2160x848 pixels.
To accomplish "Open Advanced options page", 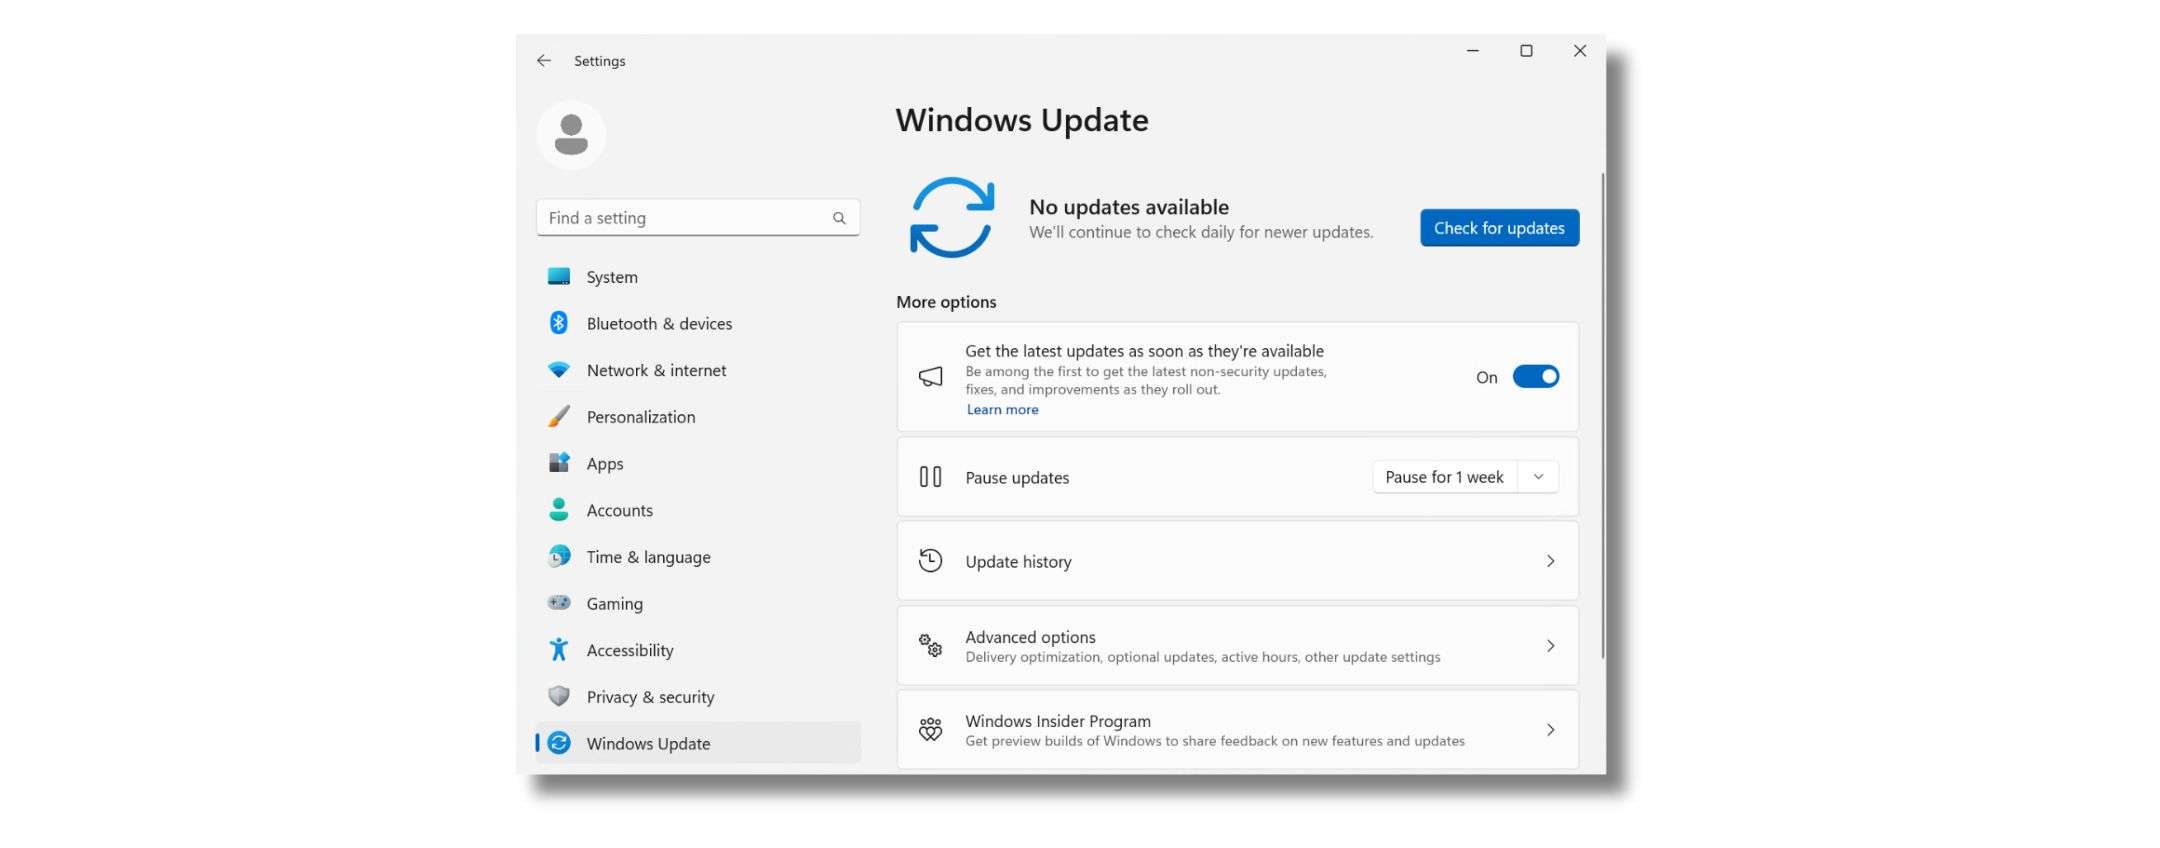I will 1237,646.
